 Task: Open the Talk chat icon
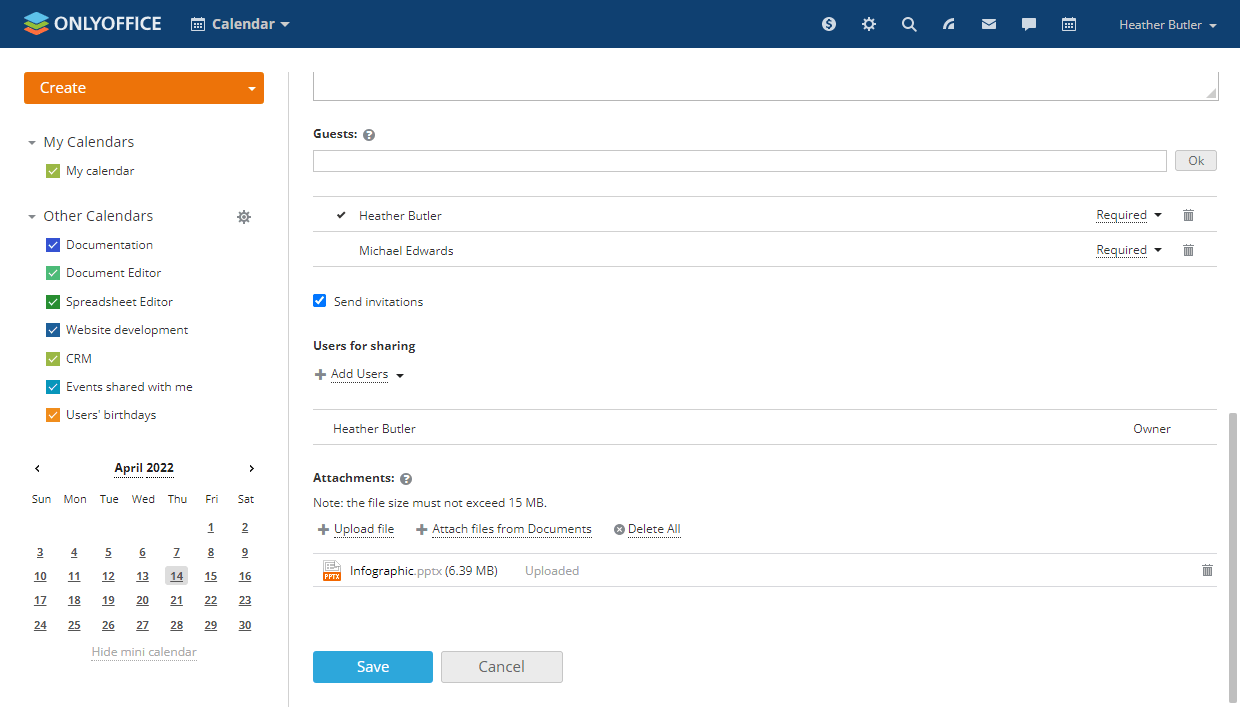point(1028,24)
